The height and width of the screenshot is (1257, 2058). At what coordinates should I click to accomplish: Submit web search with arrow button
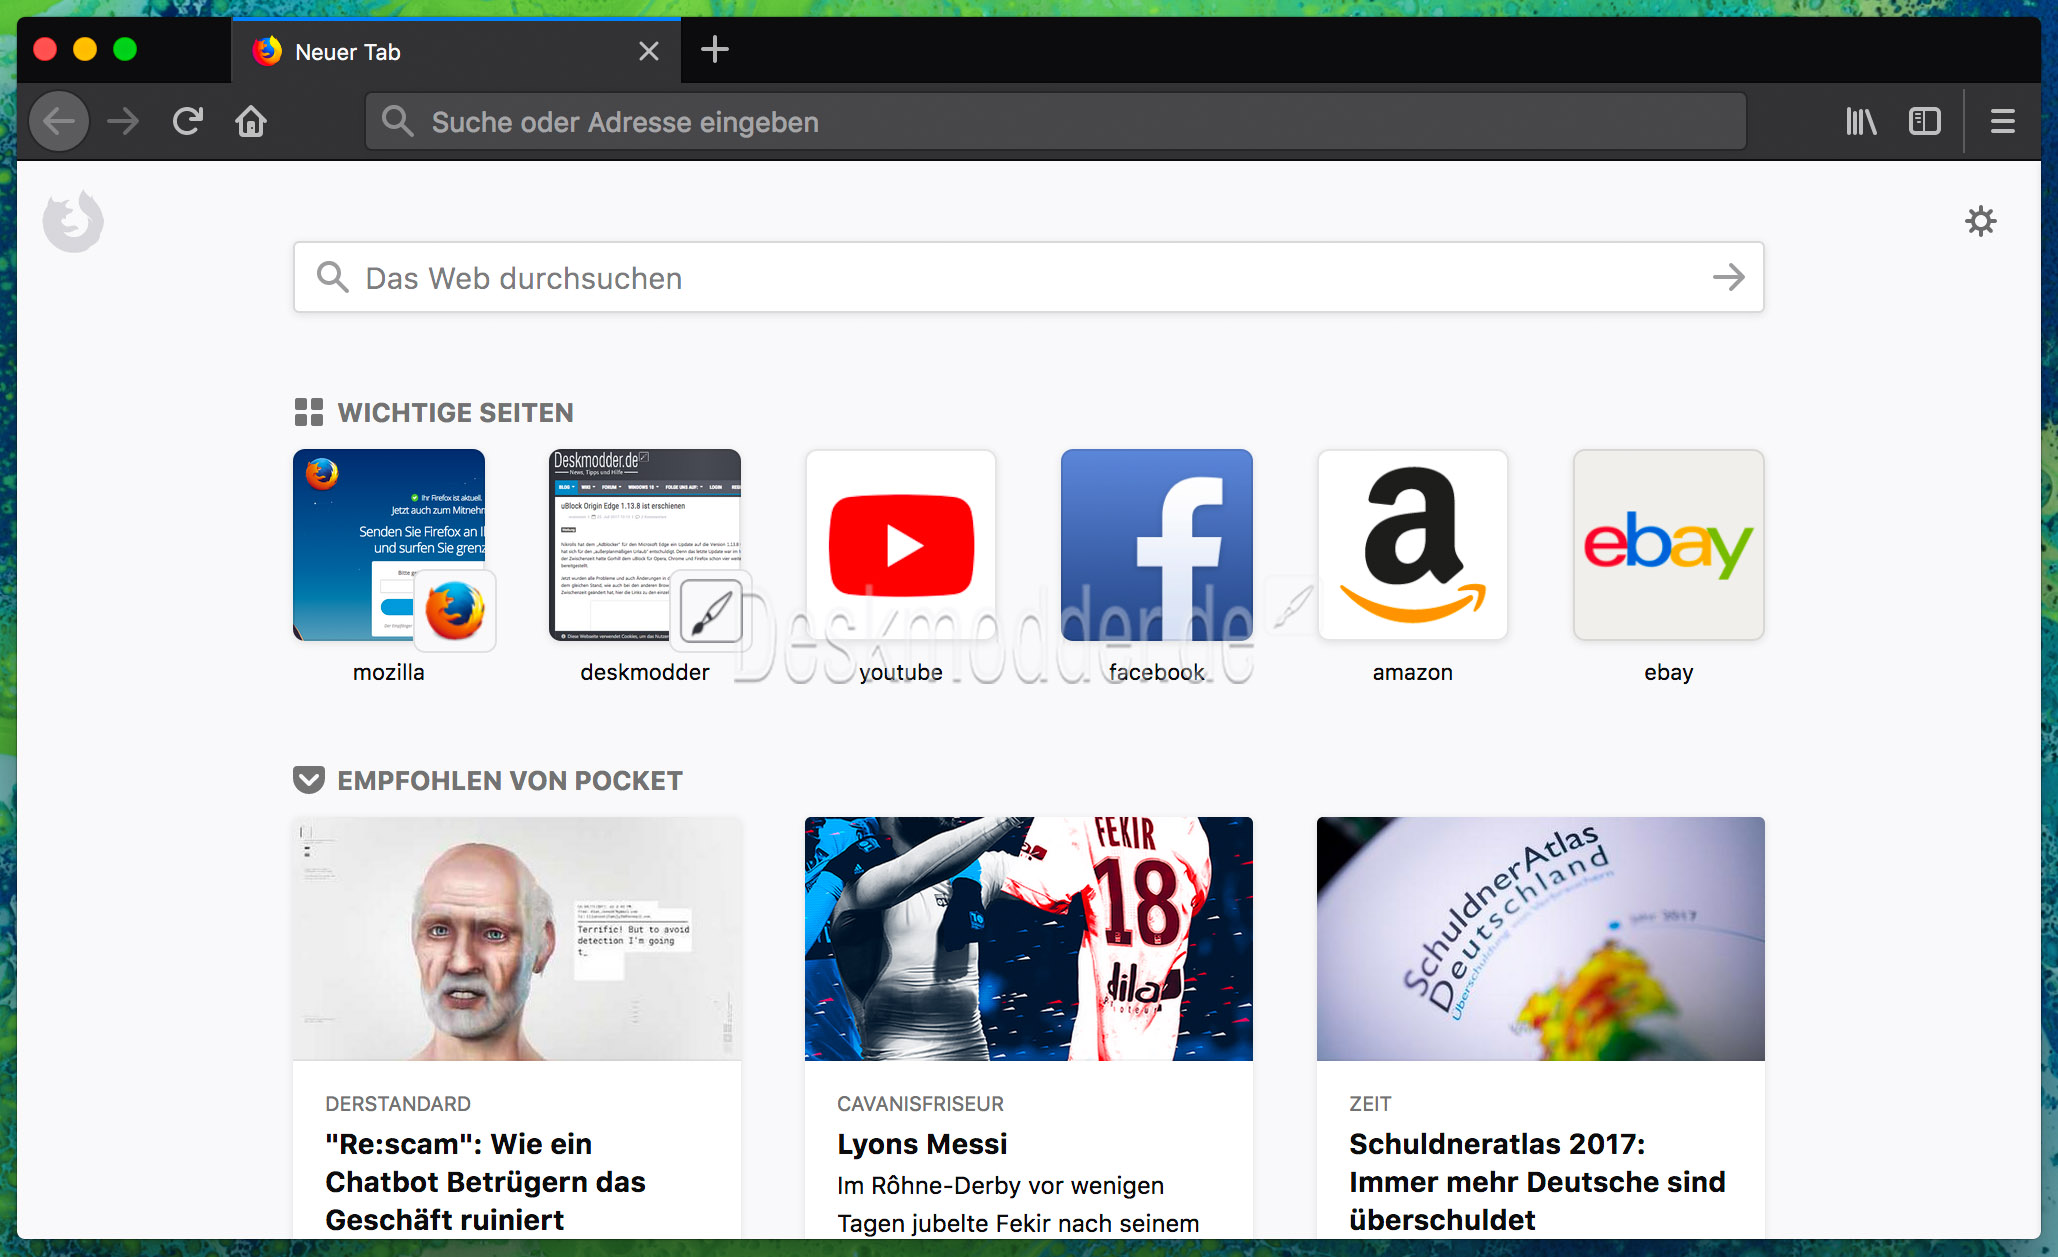tap(1729, 277)
